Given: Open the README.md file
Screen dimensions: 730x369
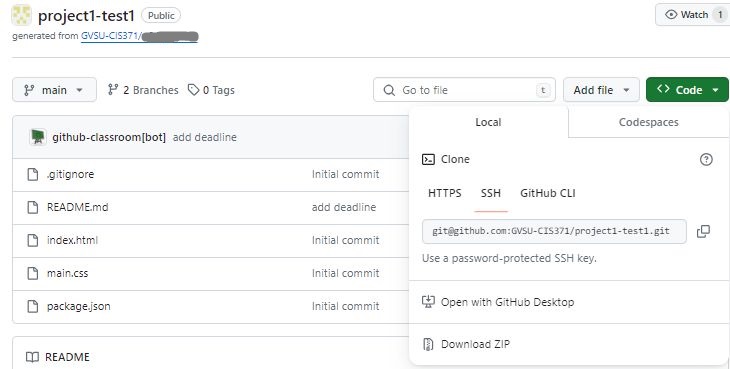Looking at the screenshot, I should click(x=77, y=208).
